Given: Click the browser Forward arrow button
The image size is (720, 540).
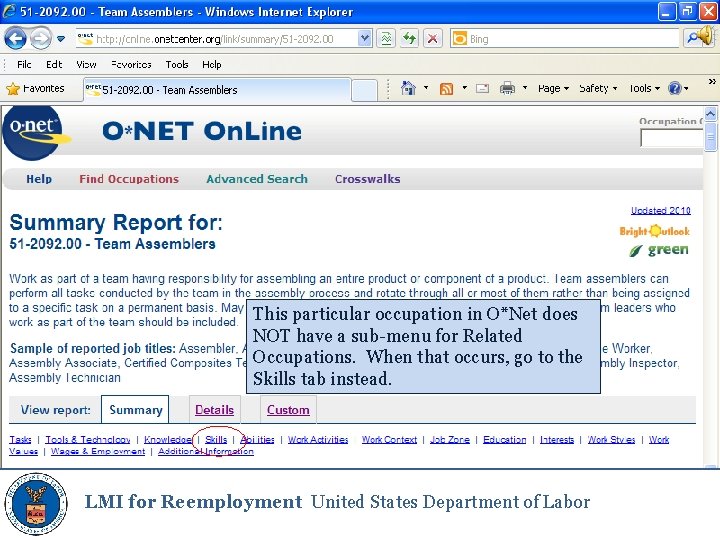Looking at the screenshot, I should tap(41, 39).
